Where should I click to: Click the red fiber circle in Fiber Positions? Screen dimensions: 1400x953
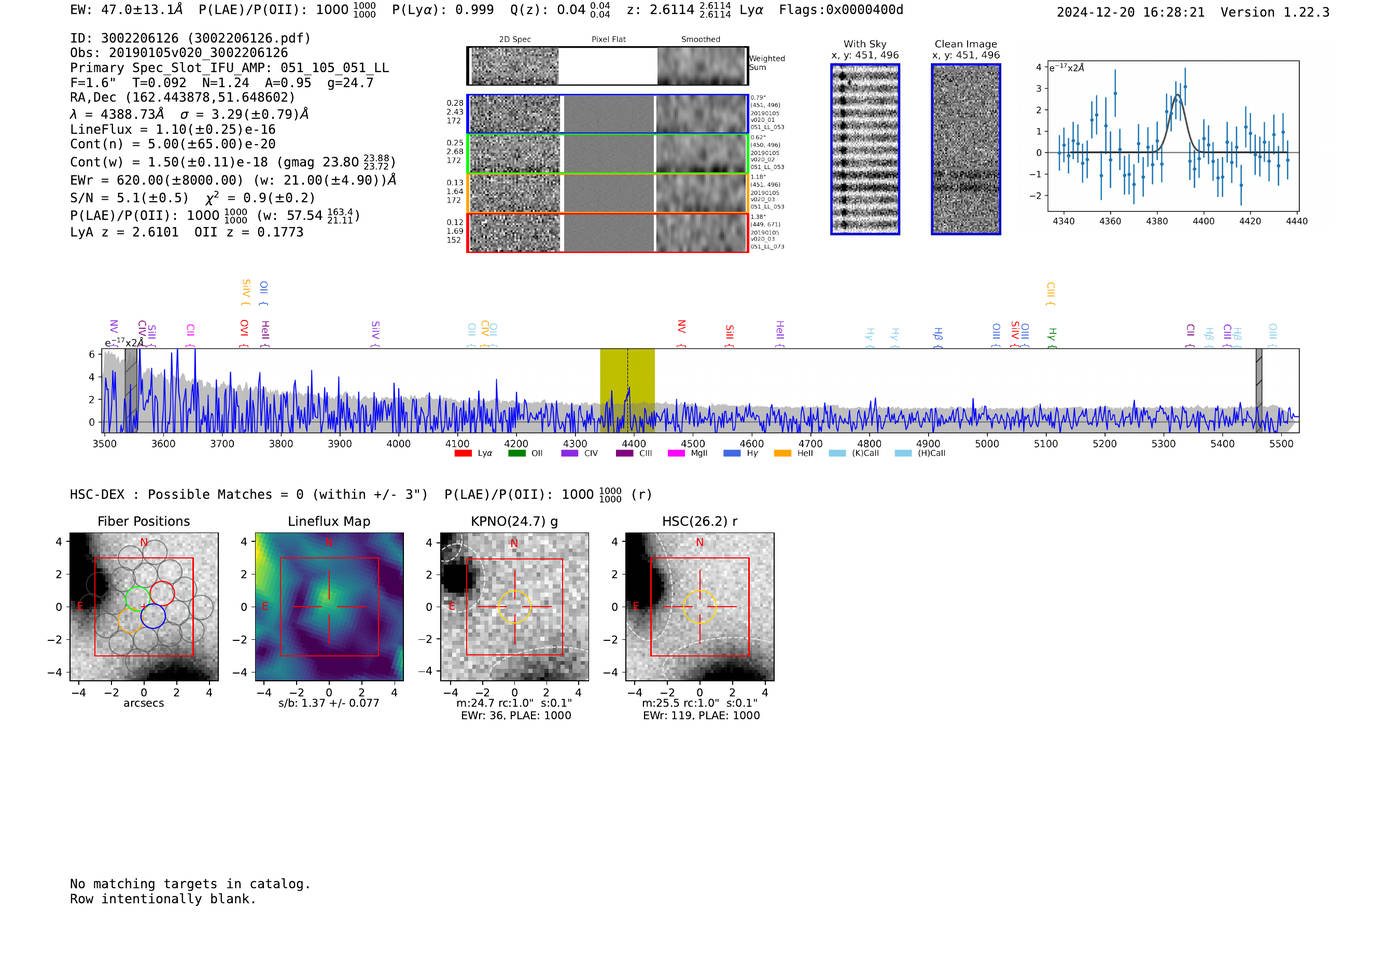[x=162, y=593]
